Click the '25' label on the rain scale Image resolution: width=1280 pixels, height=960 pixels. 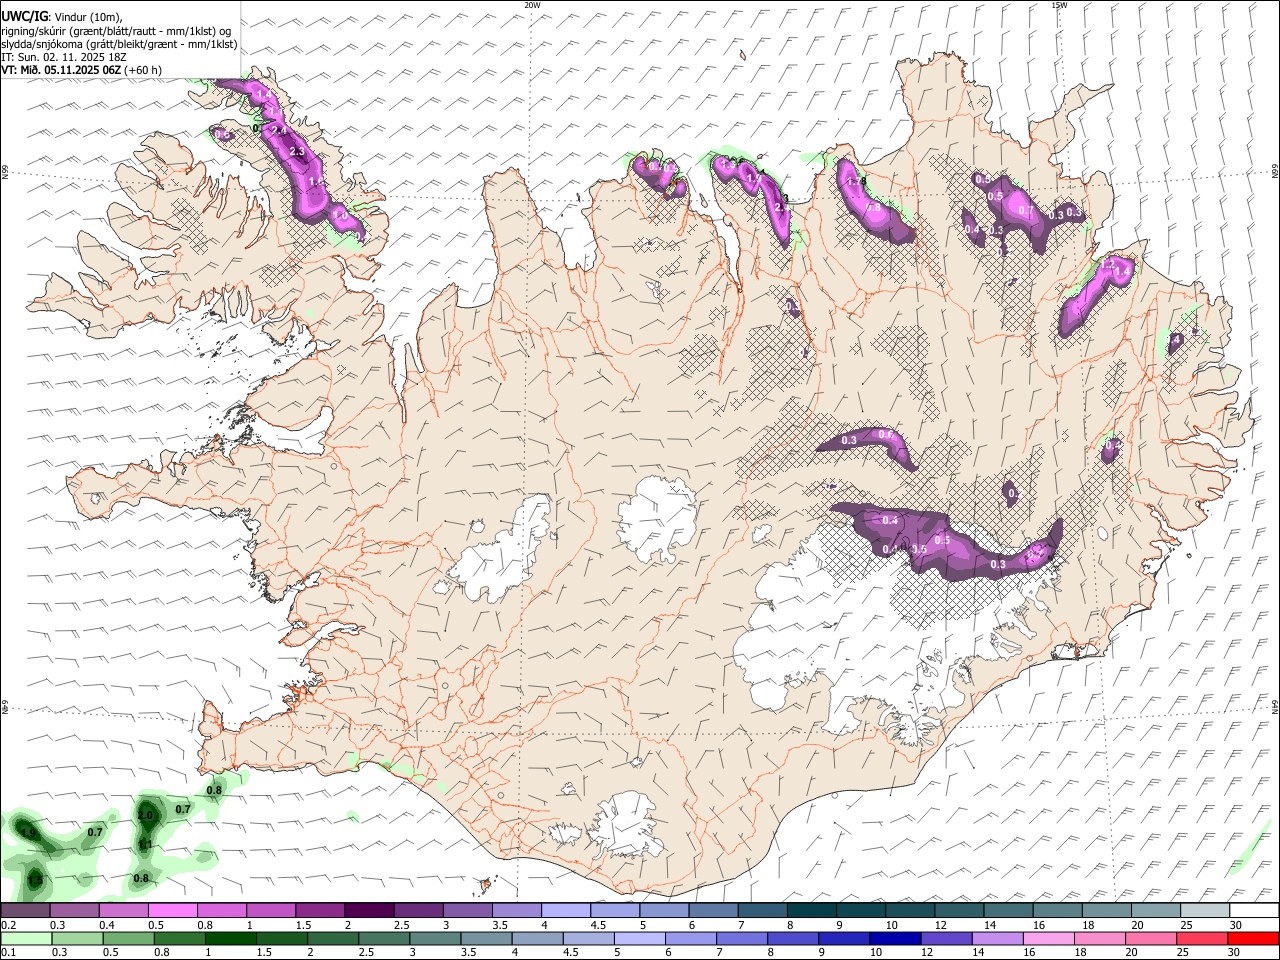pos(1183,953)
